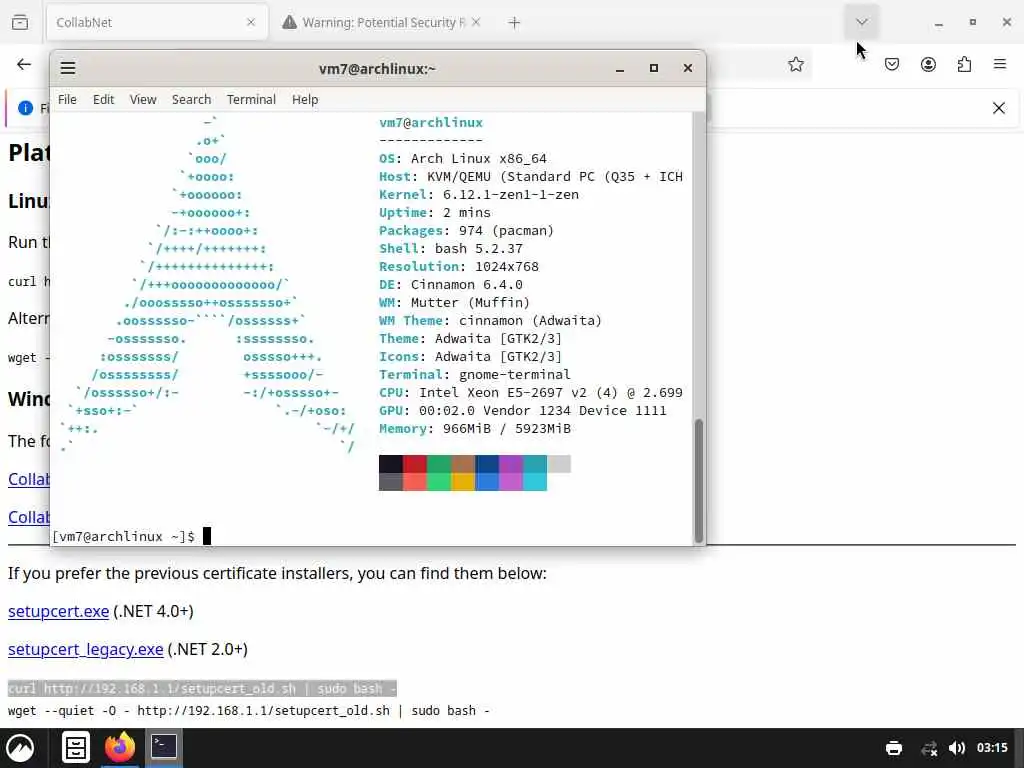Image resolution: width=1024 pixels, height=768 pixels.
Task: Click the 'Resolution: 1024x768' line
Action: 458,266
